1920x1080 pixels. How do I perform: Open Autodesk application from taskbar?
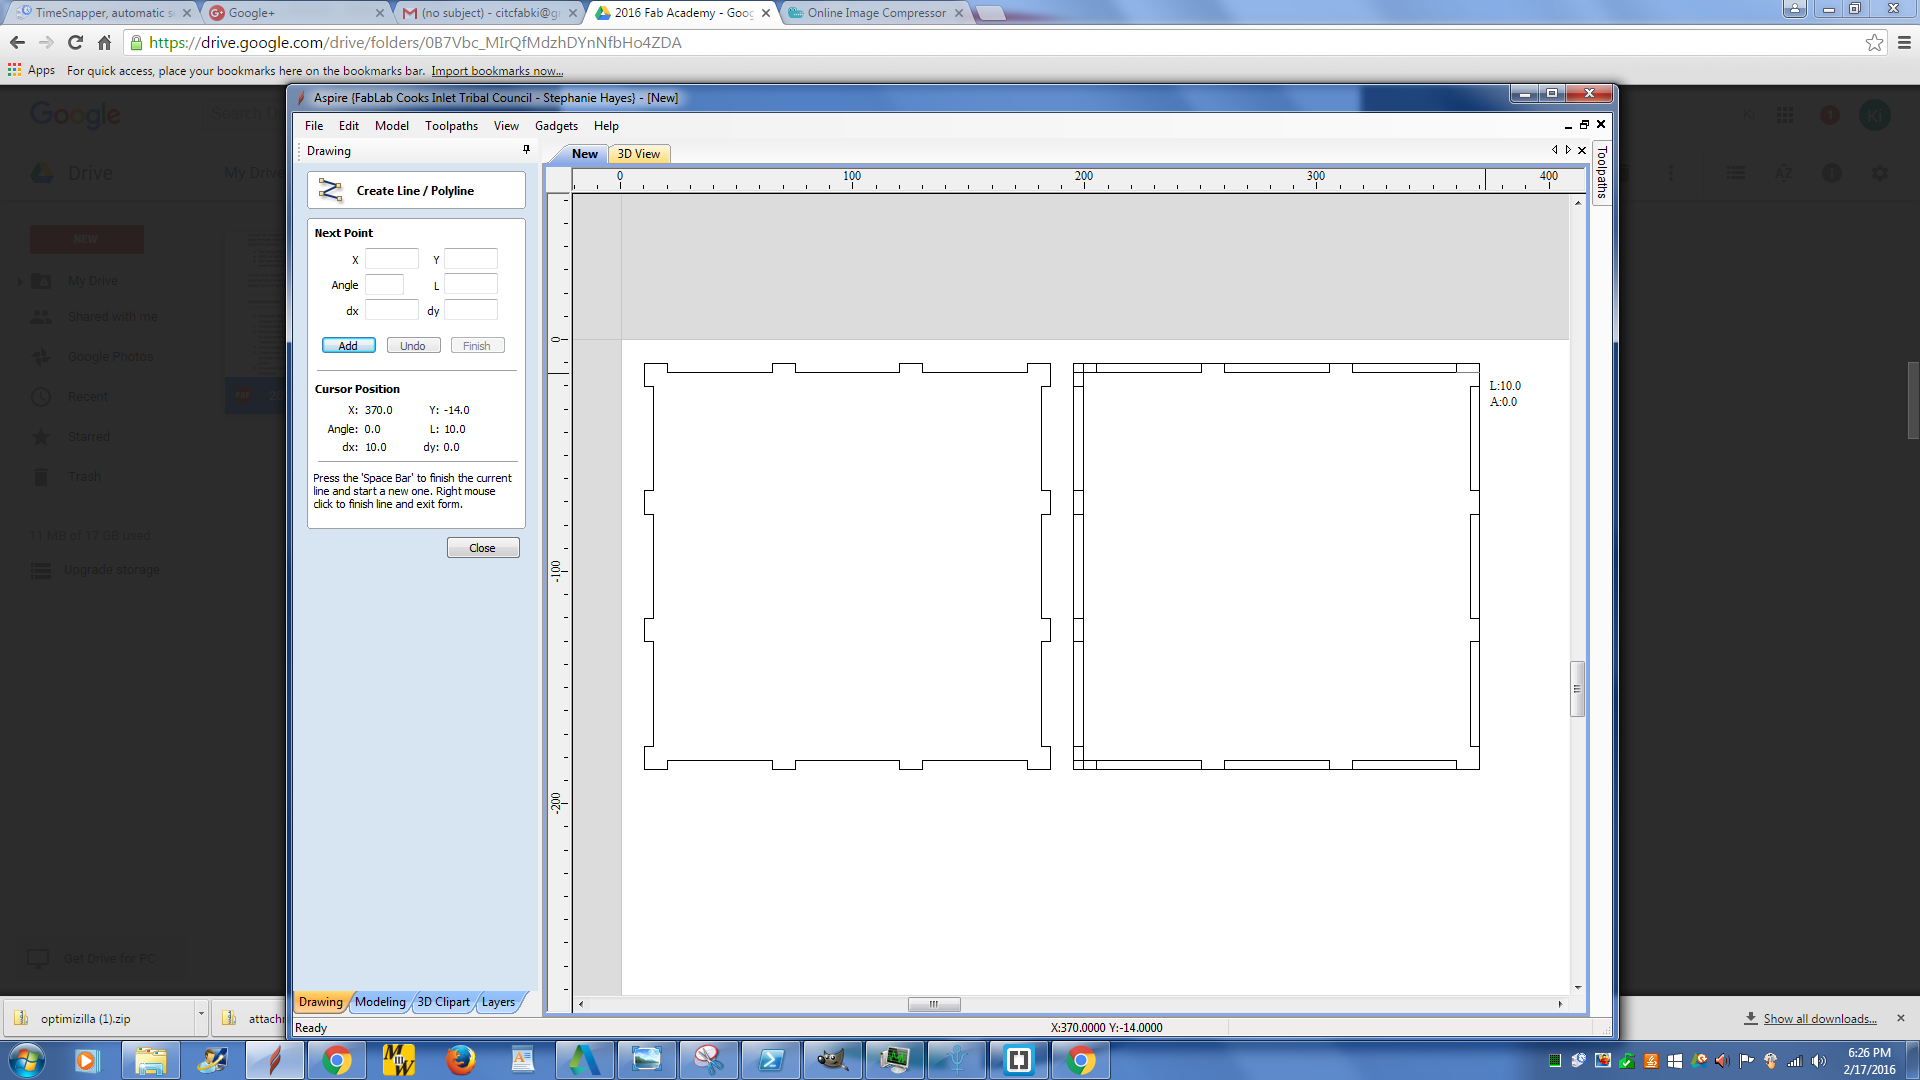584,1060
